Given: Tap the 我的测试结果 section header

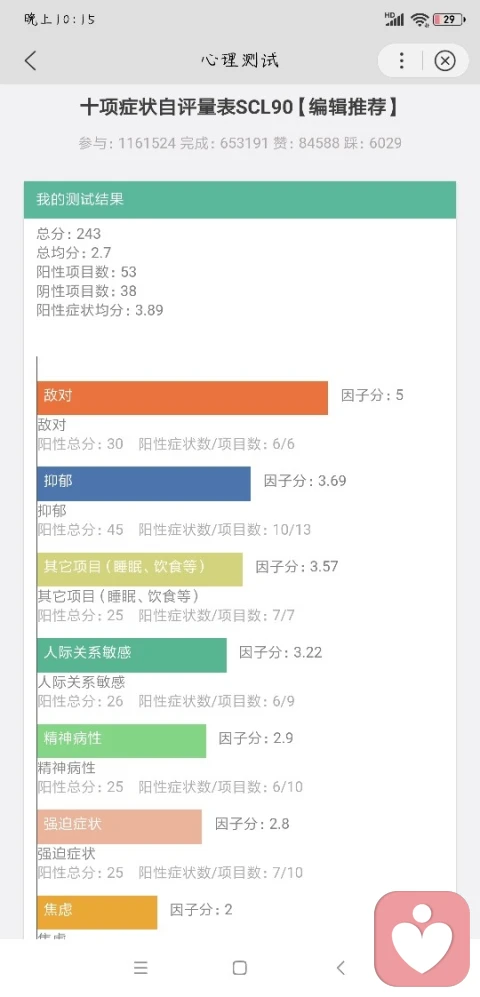Looking at the screenshot, I should [x=240, y=200].
